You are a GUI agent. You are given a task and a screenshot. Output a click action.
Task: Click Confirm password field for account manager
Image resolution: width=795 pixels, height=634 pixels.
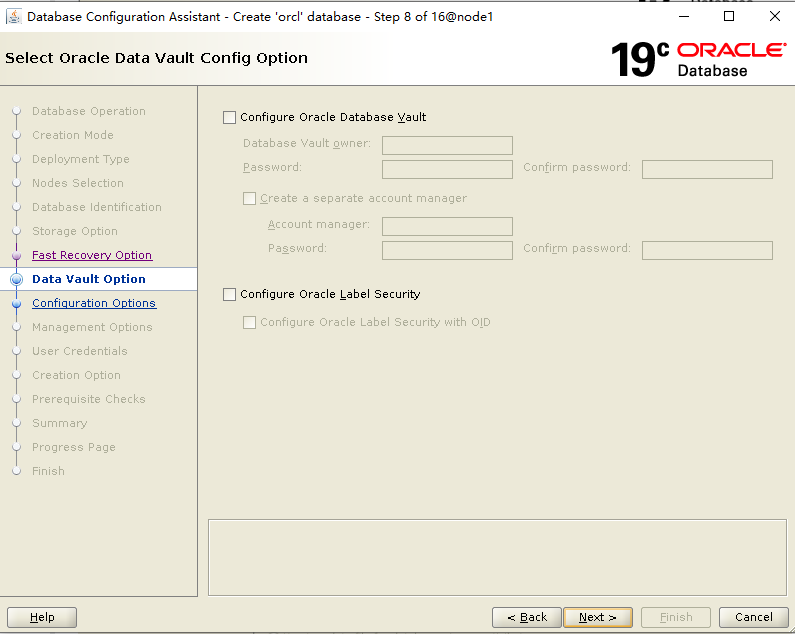click(x=707, y=251)
